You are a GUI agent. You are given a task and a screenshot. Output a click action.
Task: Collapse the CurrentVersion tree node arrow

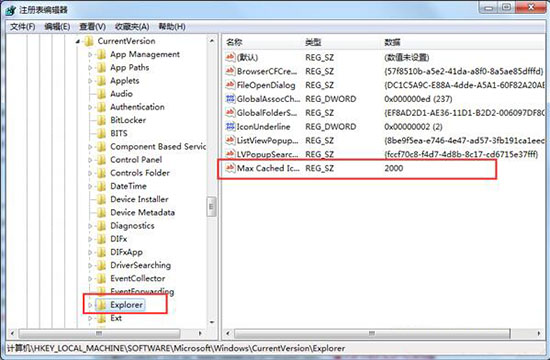tap(78, 42)
